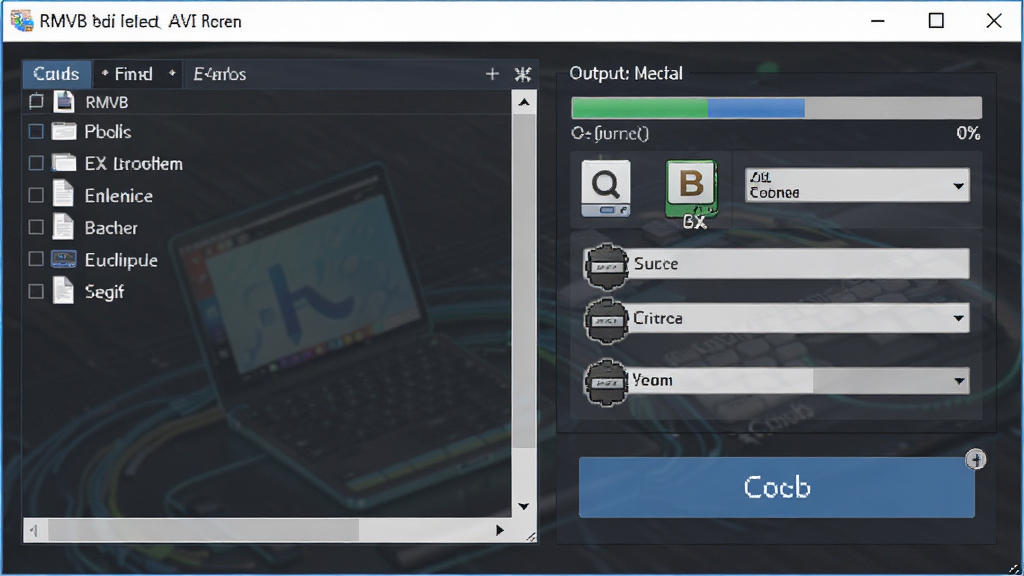The width and height of the screenshot is (1024, 576).
Task: Switch to the Cauds tab
Action: (56, 74)
